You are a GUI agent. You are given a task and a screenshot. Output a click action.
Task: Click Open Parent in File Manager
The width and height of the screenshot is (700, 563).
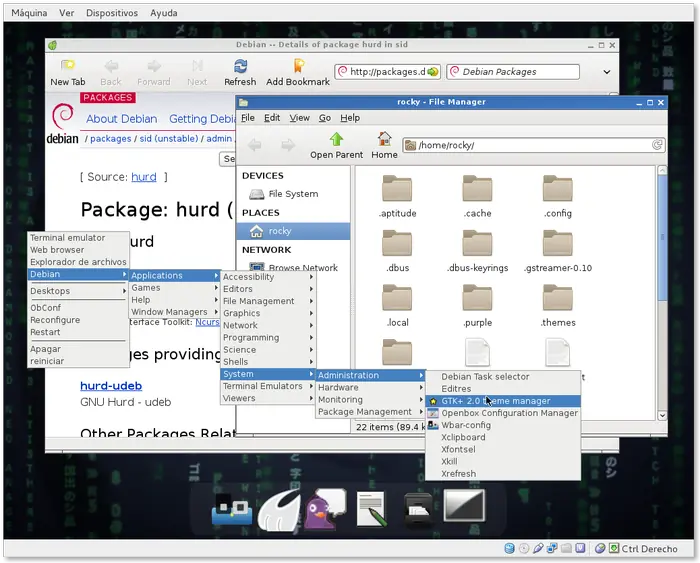336,146
